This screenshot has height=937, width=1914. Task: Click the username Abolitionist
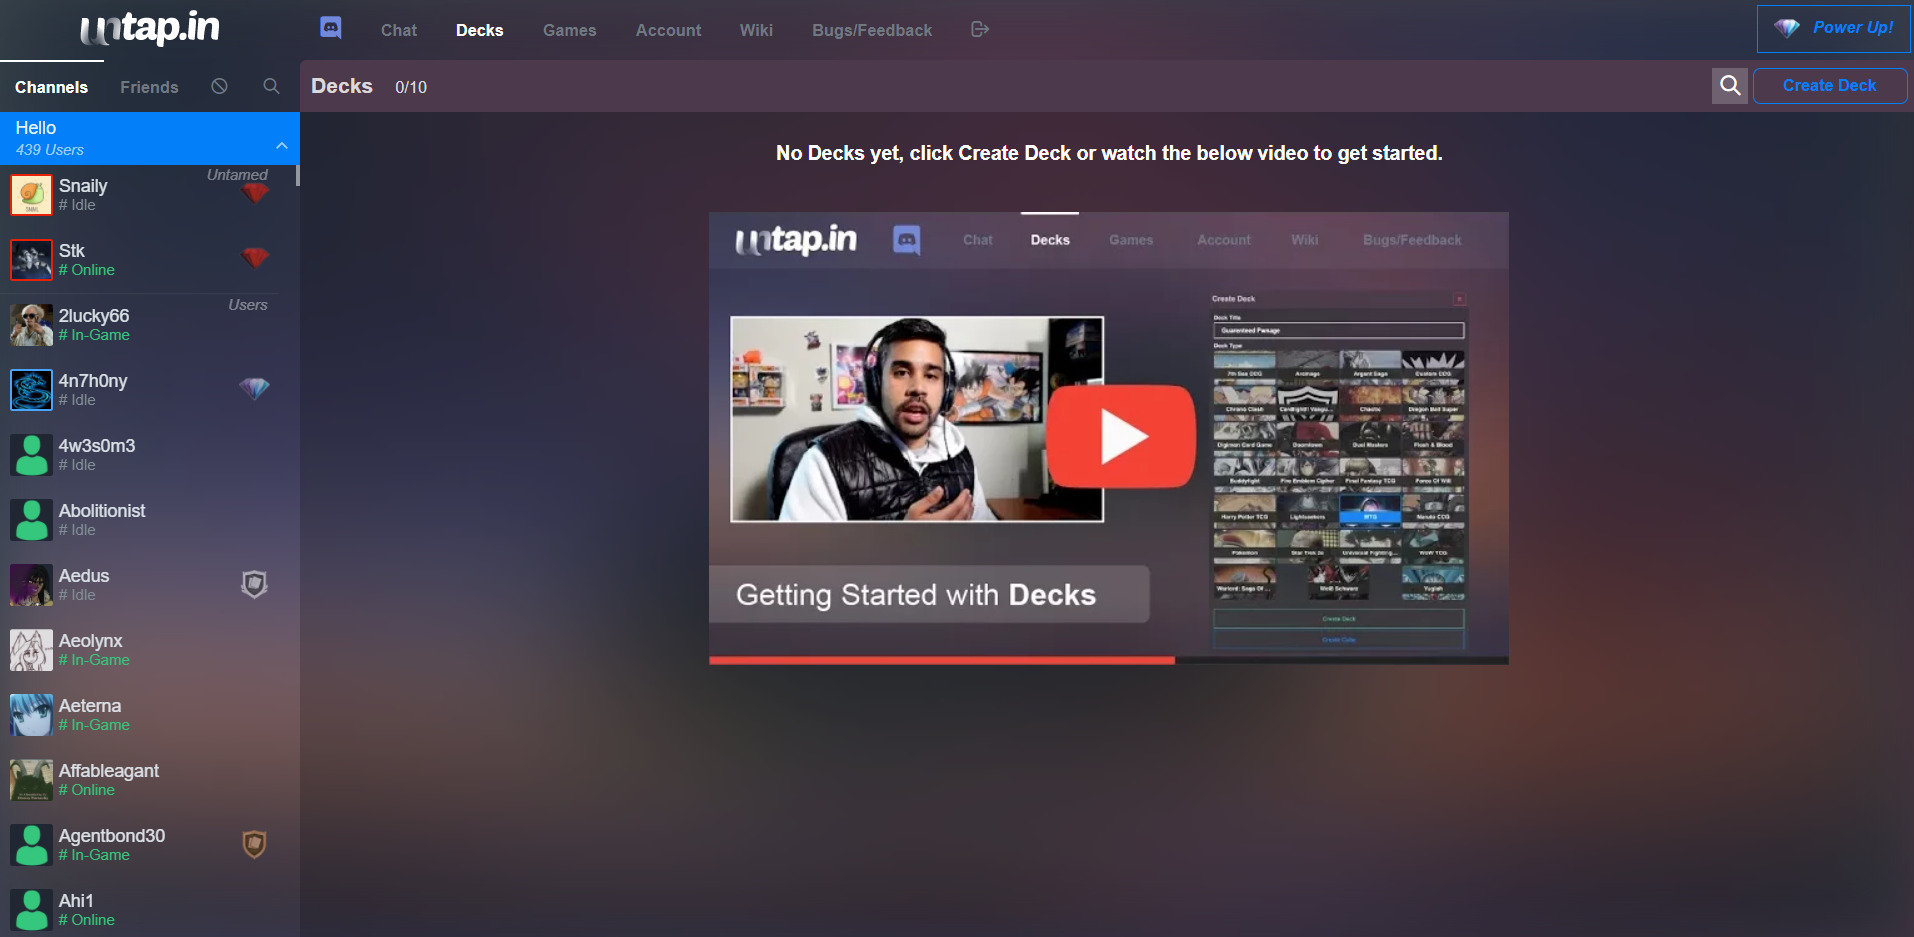(102, 511)
